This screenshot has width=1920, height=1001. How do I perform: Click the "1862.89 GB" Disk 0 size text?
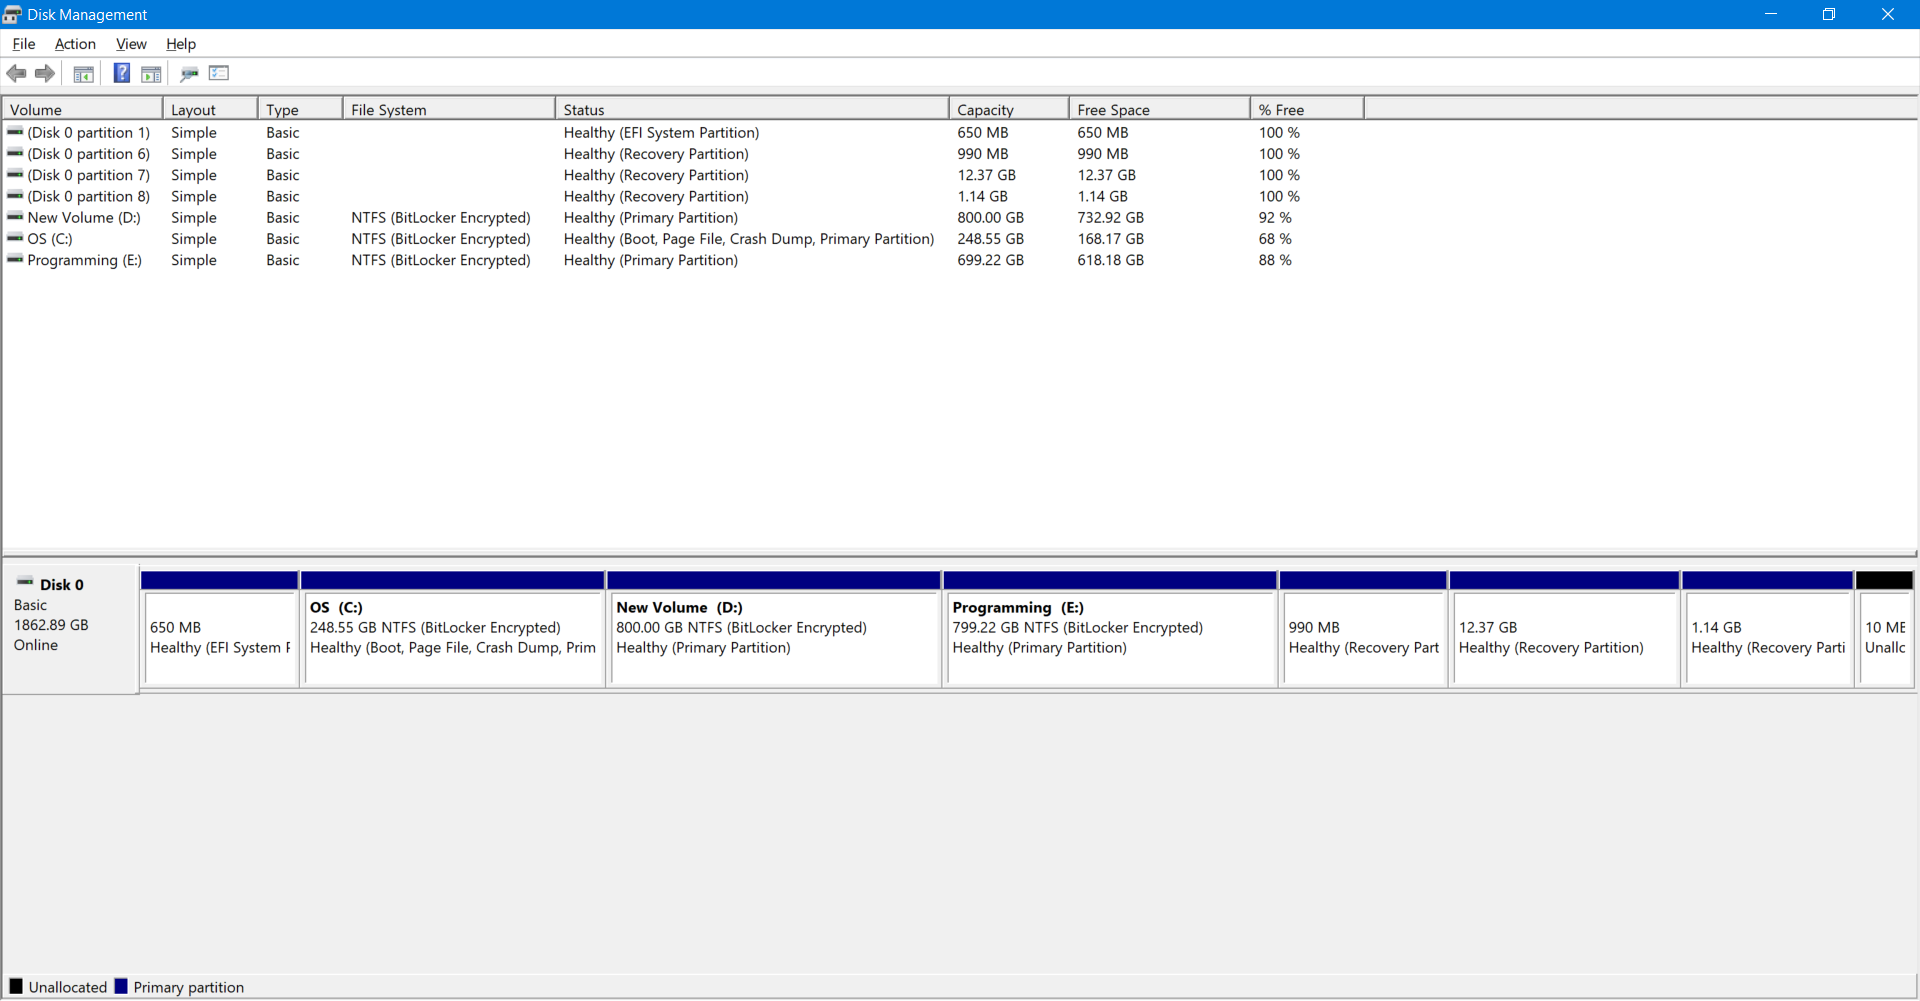coord(51,624)
